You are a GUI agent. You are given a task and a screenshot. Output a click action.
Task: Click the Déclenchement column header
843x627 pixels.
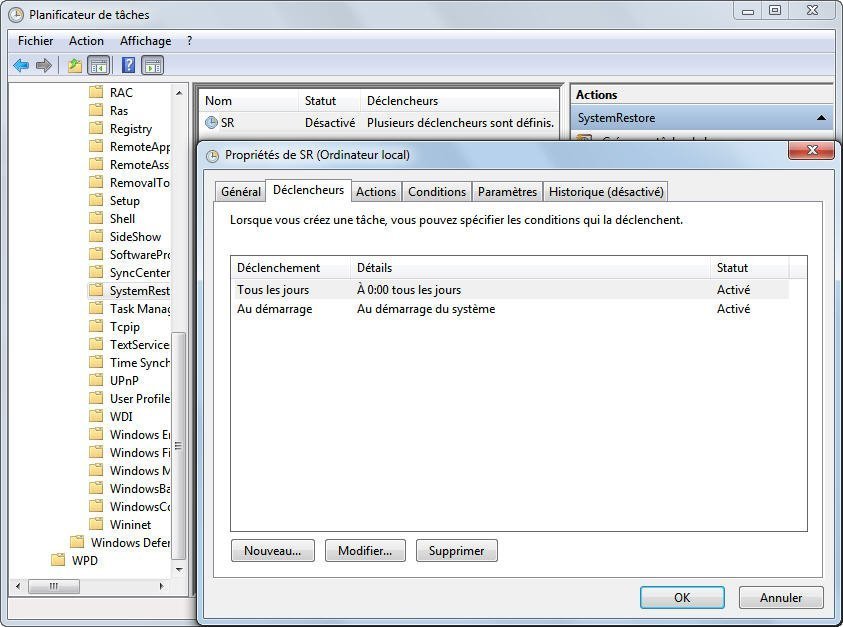(291, 268)
